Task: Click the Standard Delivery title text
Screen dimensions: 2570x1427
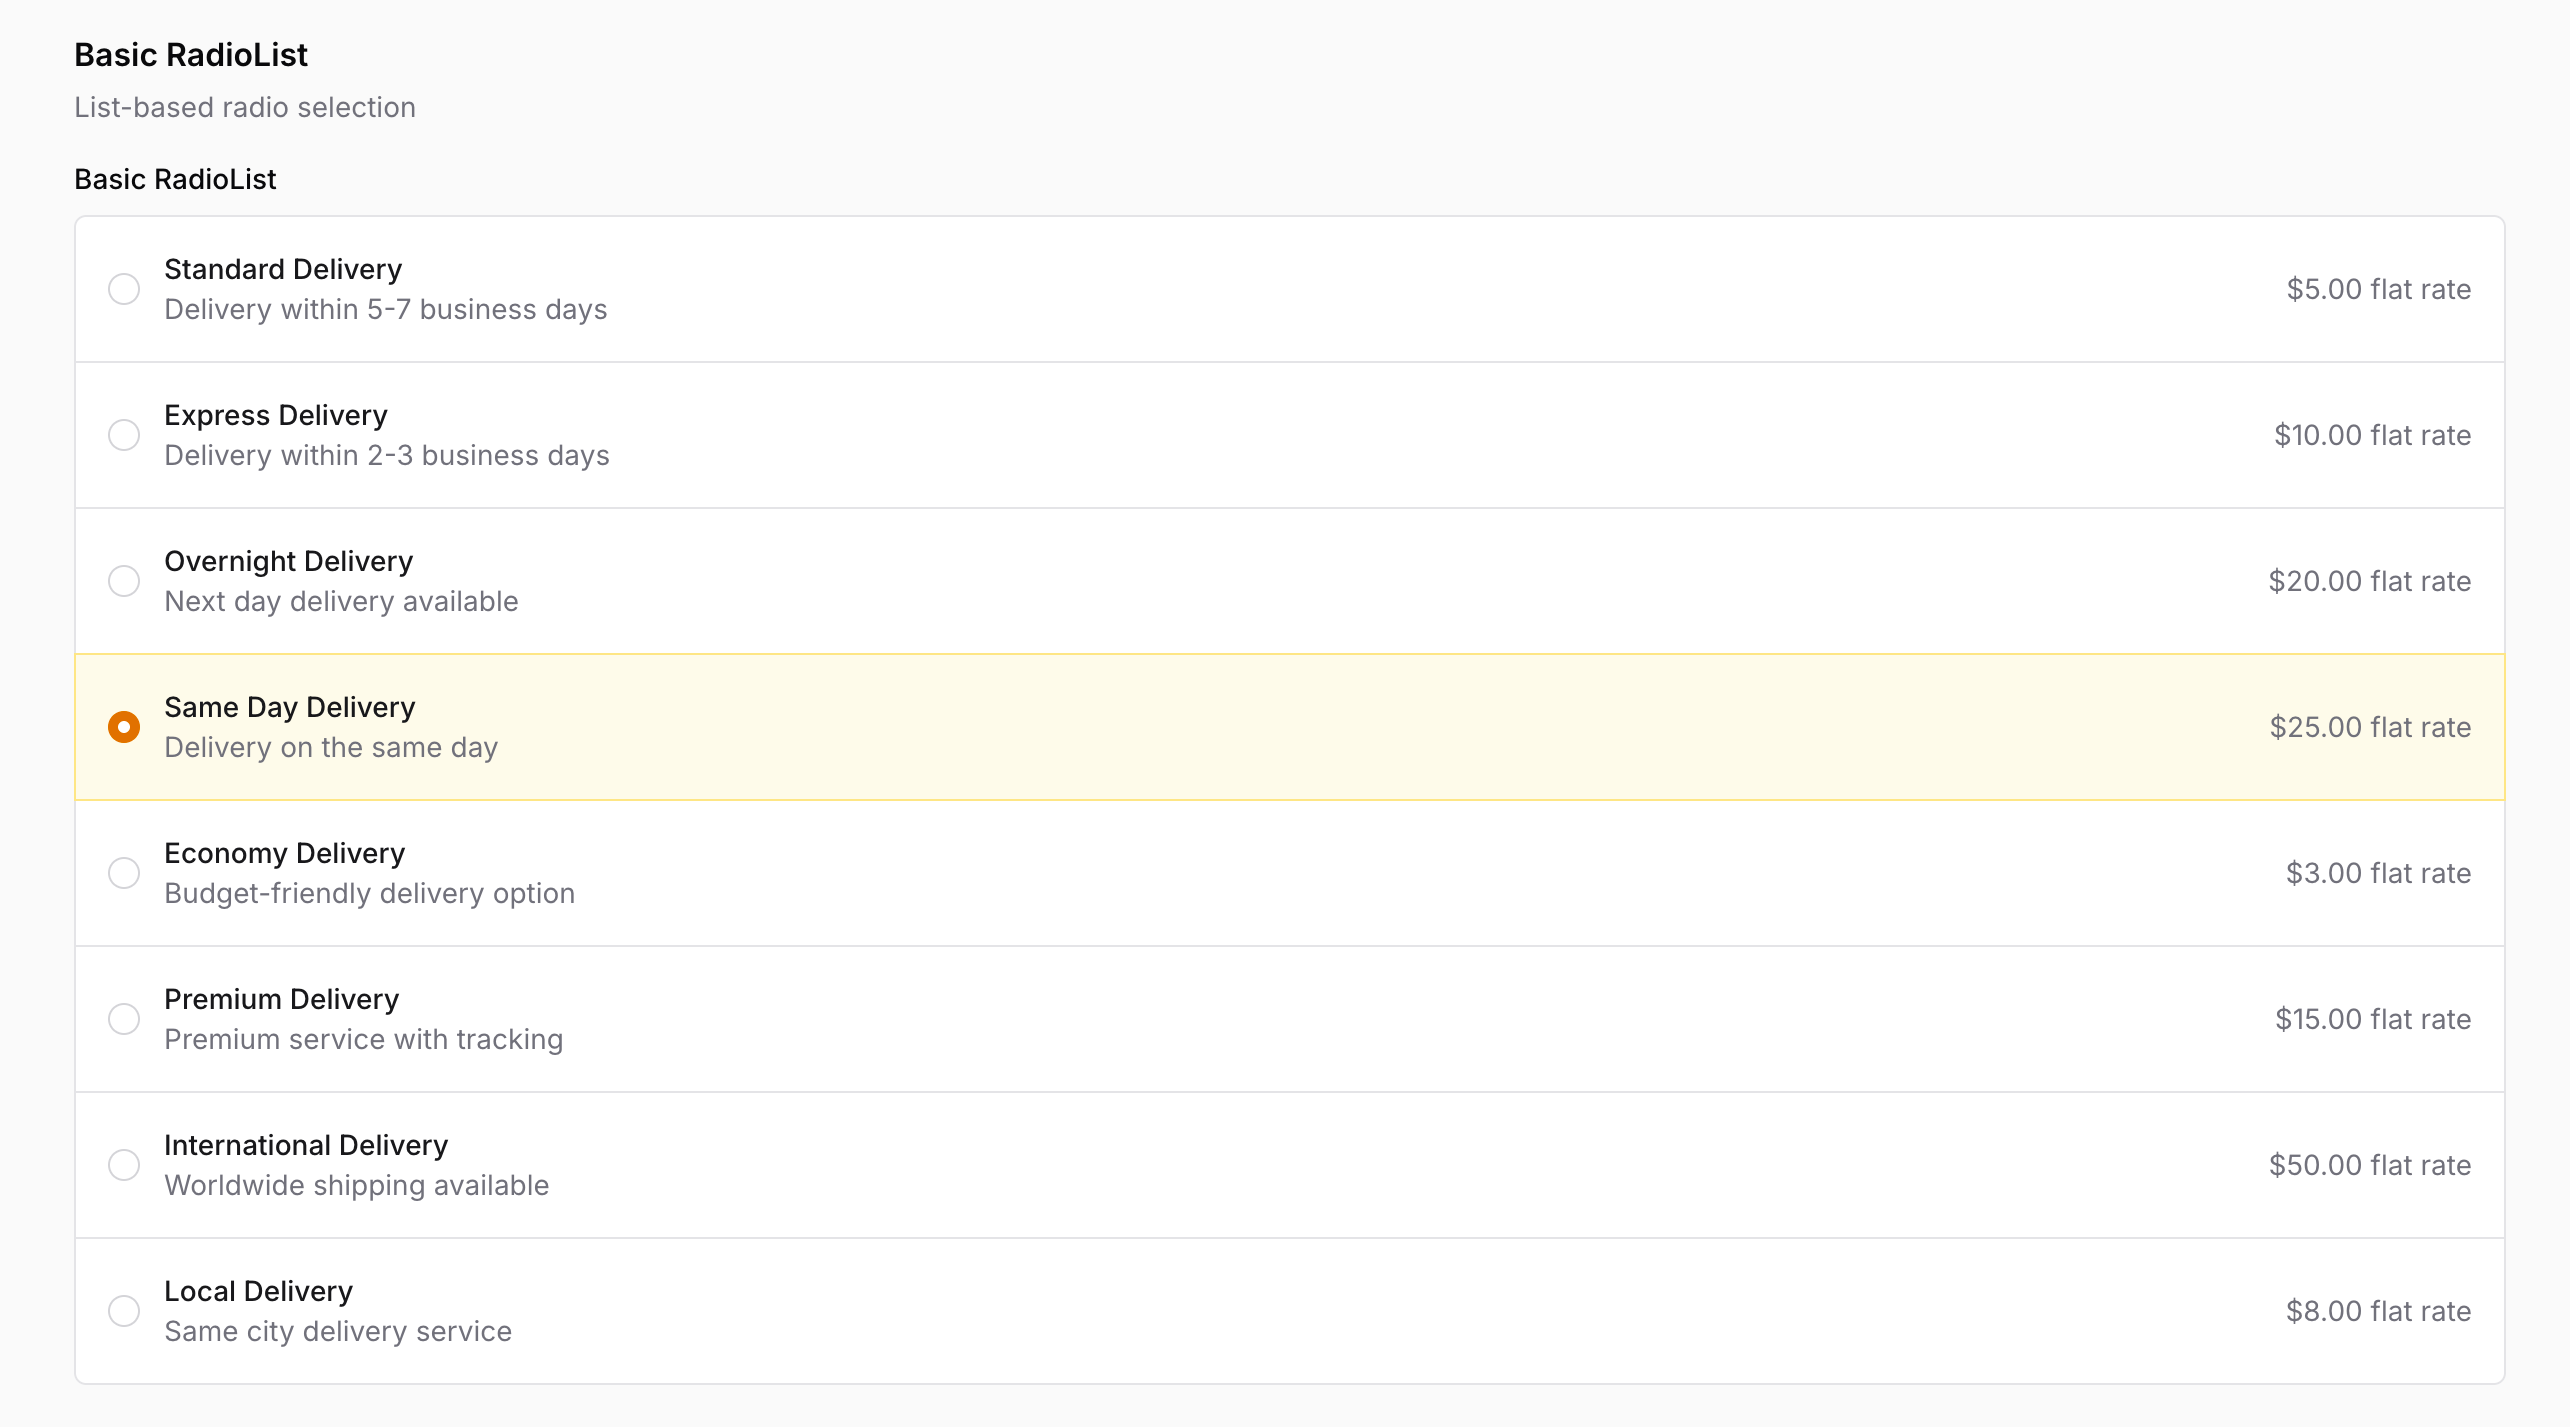Action: 283,269
